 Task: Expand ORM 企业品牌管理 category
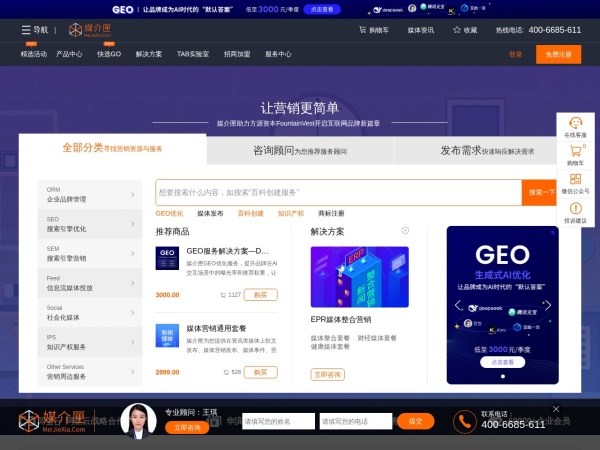pyautogui.click(x=90, y=194)
